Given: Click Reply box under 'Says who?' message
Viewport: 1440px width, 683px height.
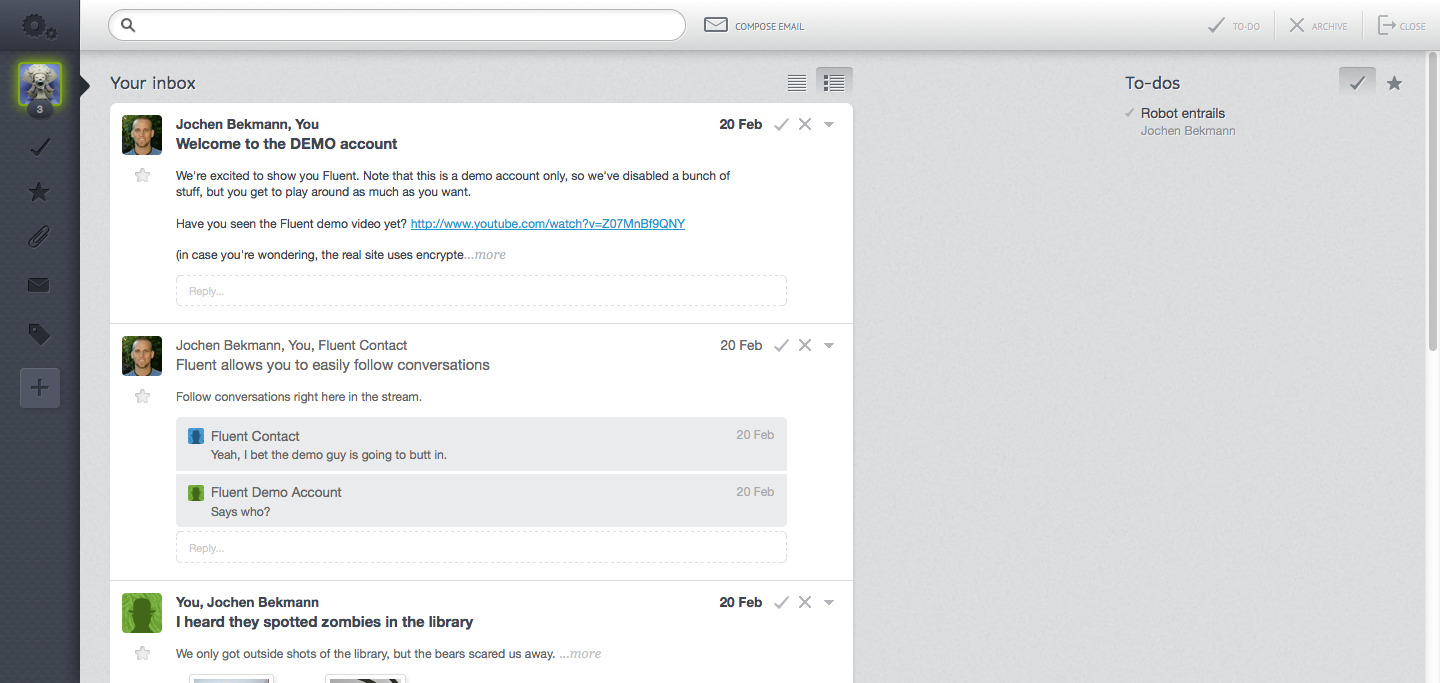Looking at the screenshot, I should pyautogui.click(x=481, y=547).
